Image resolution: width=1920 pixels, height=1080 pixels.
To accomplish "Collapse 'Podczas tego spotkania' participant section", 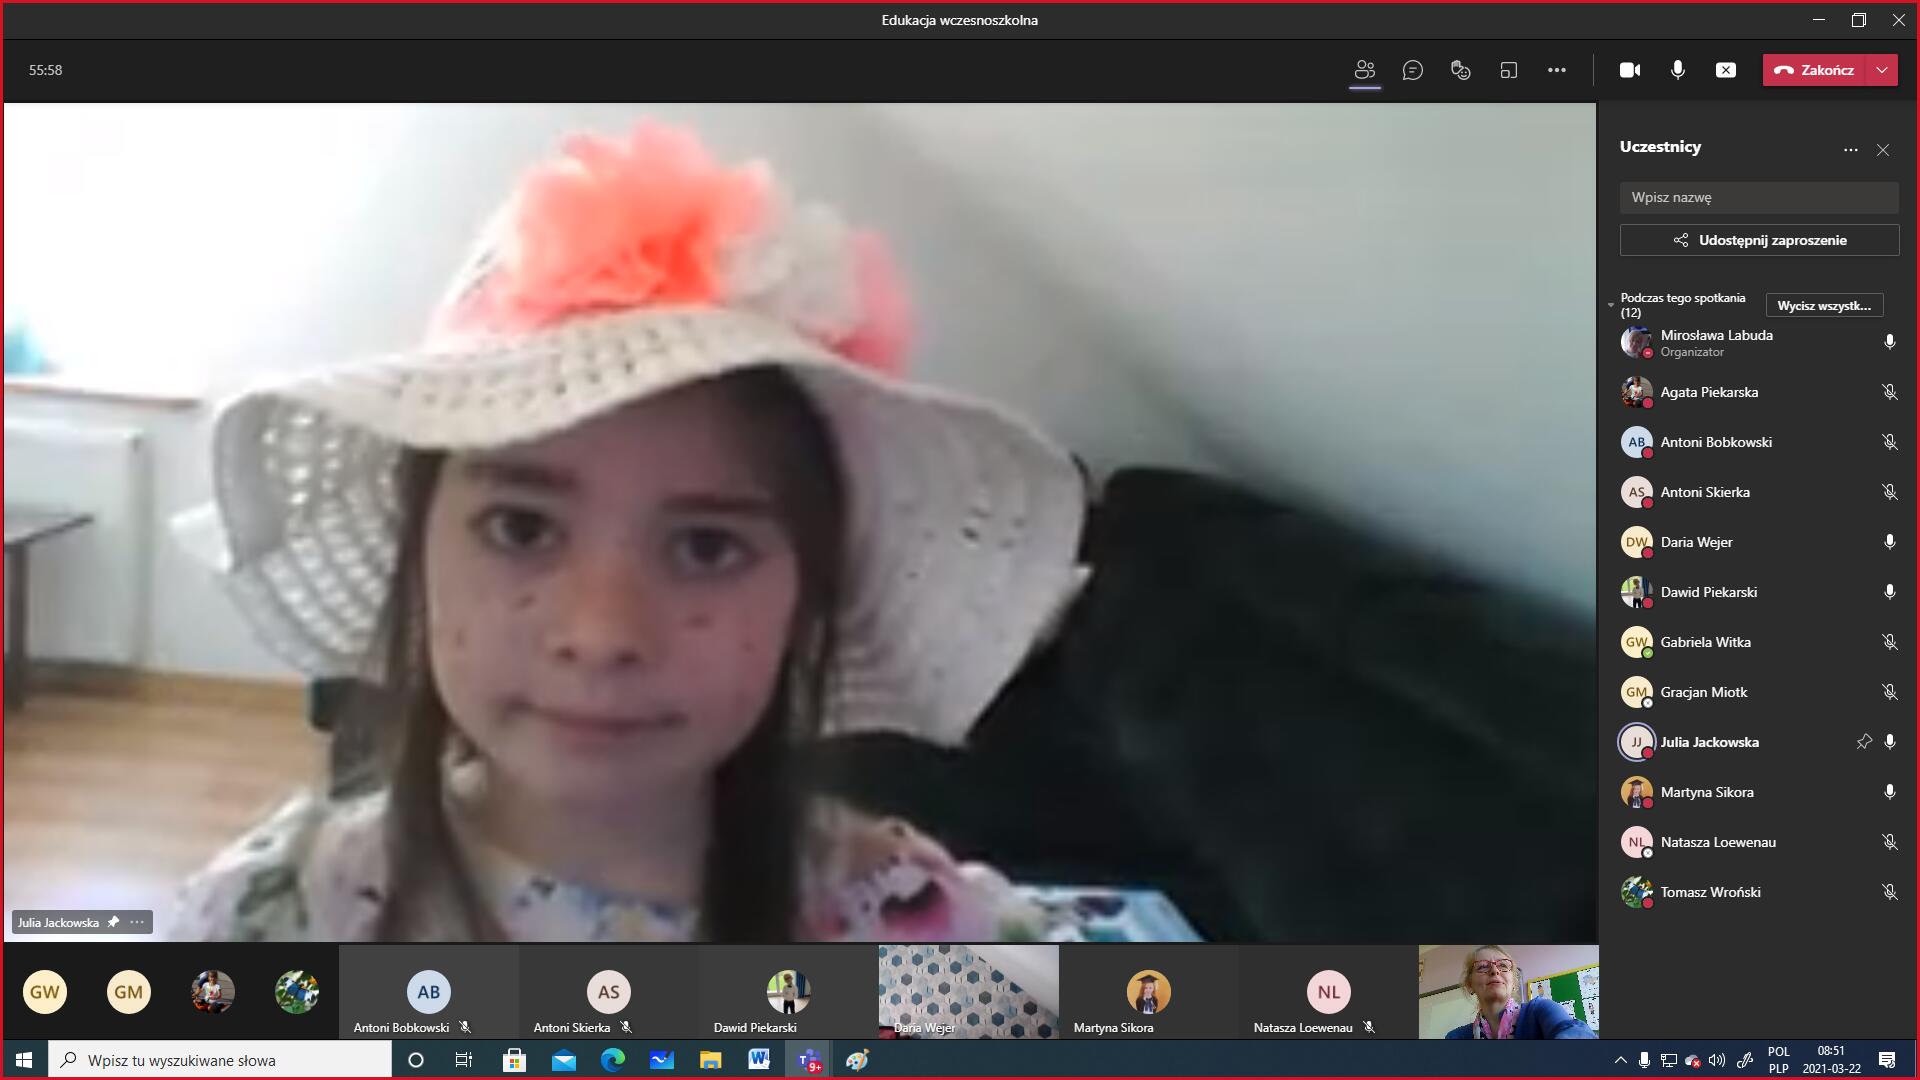I will (x=1611, y=305).
